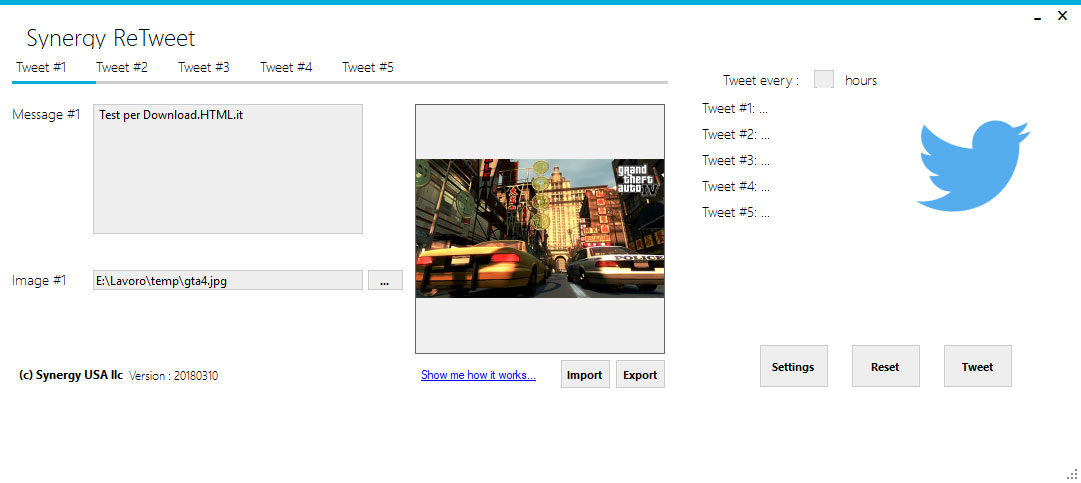Click the Tweet button

click(x=978, y=367)
